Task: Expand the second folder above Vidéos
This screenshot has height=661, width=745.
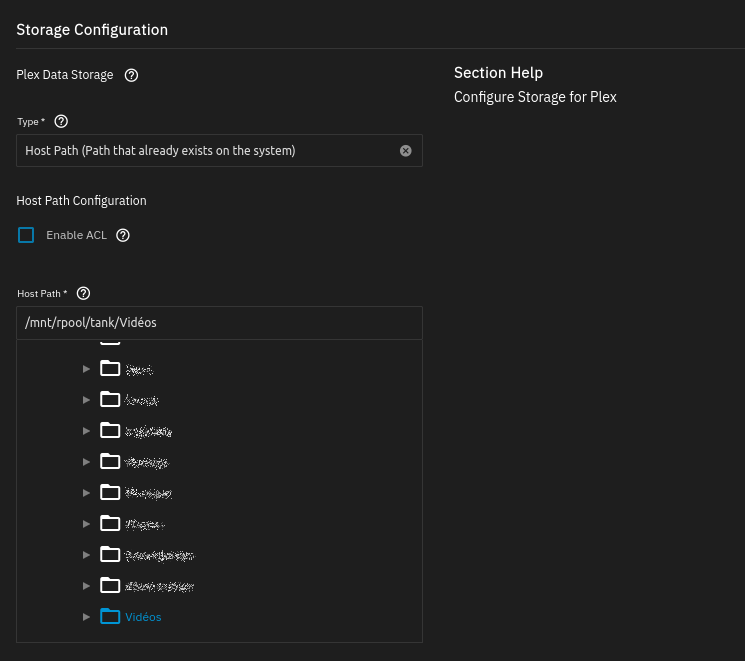Action: [x=86, y=555]
